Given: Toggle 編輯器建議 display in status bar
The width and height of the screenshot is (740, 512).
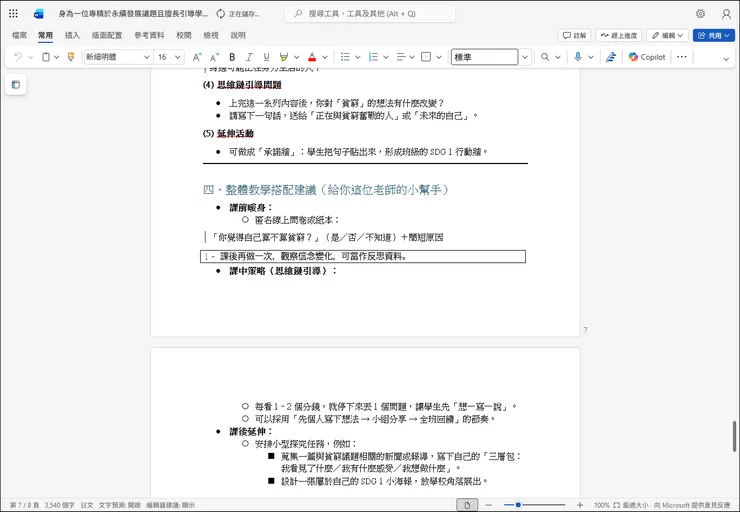Looking at the screenshot, I should click(170, 505).
